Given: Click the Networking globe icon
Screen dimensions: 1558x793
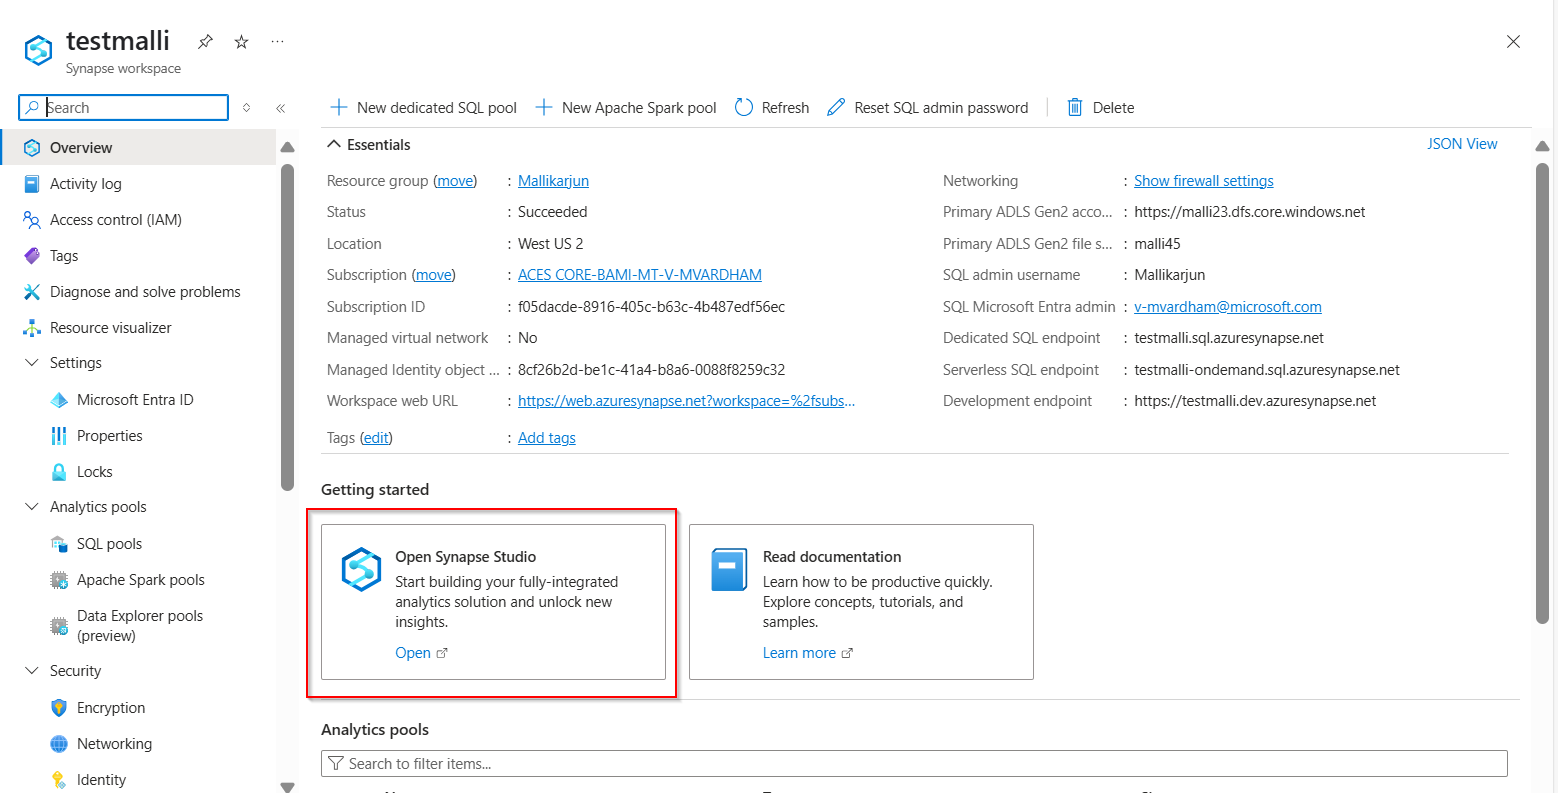Looking at the screenshot, I should point(59,744).
